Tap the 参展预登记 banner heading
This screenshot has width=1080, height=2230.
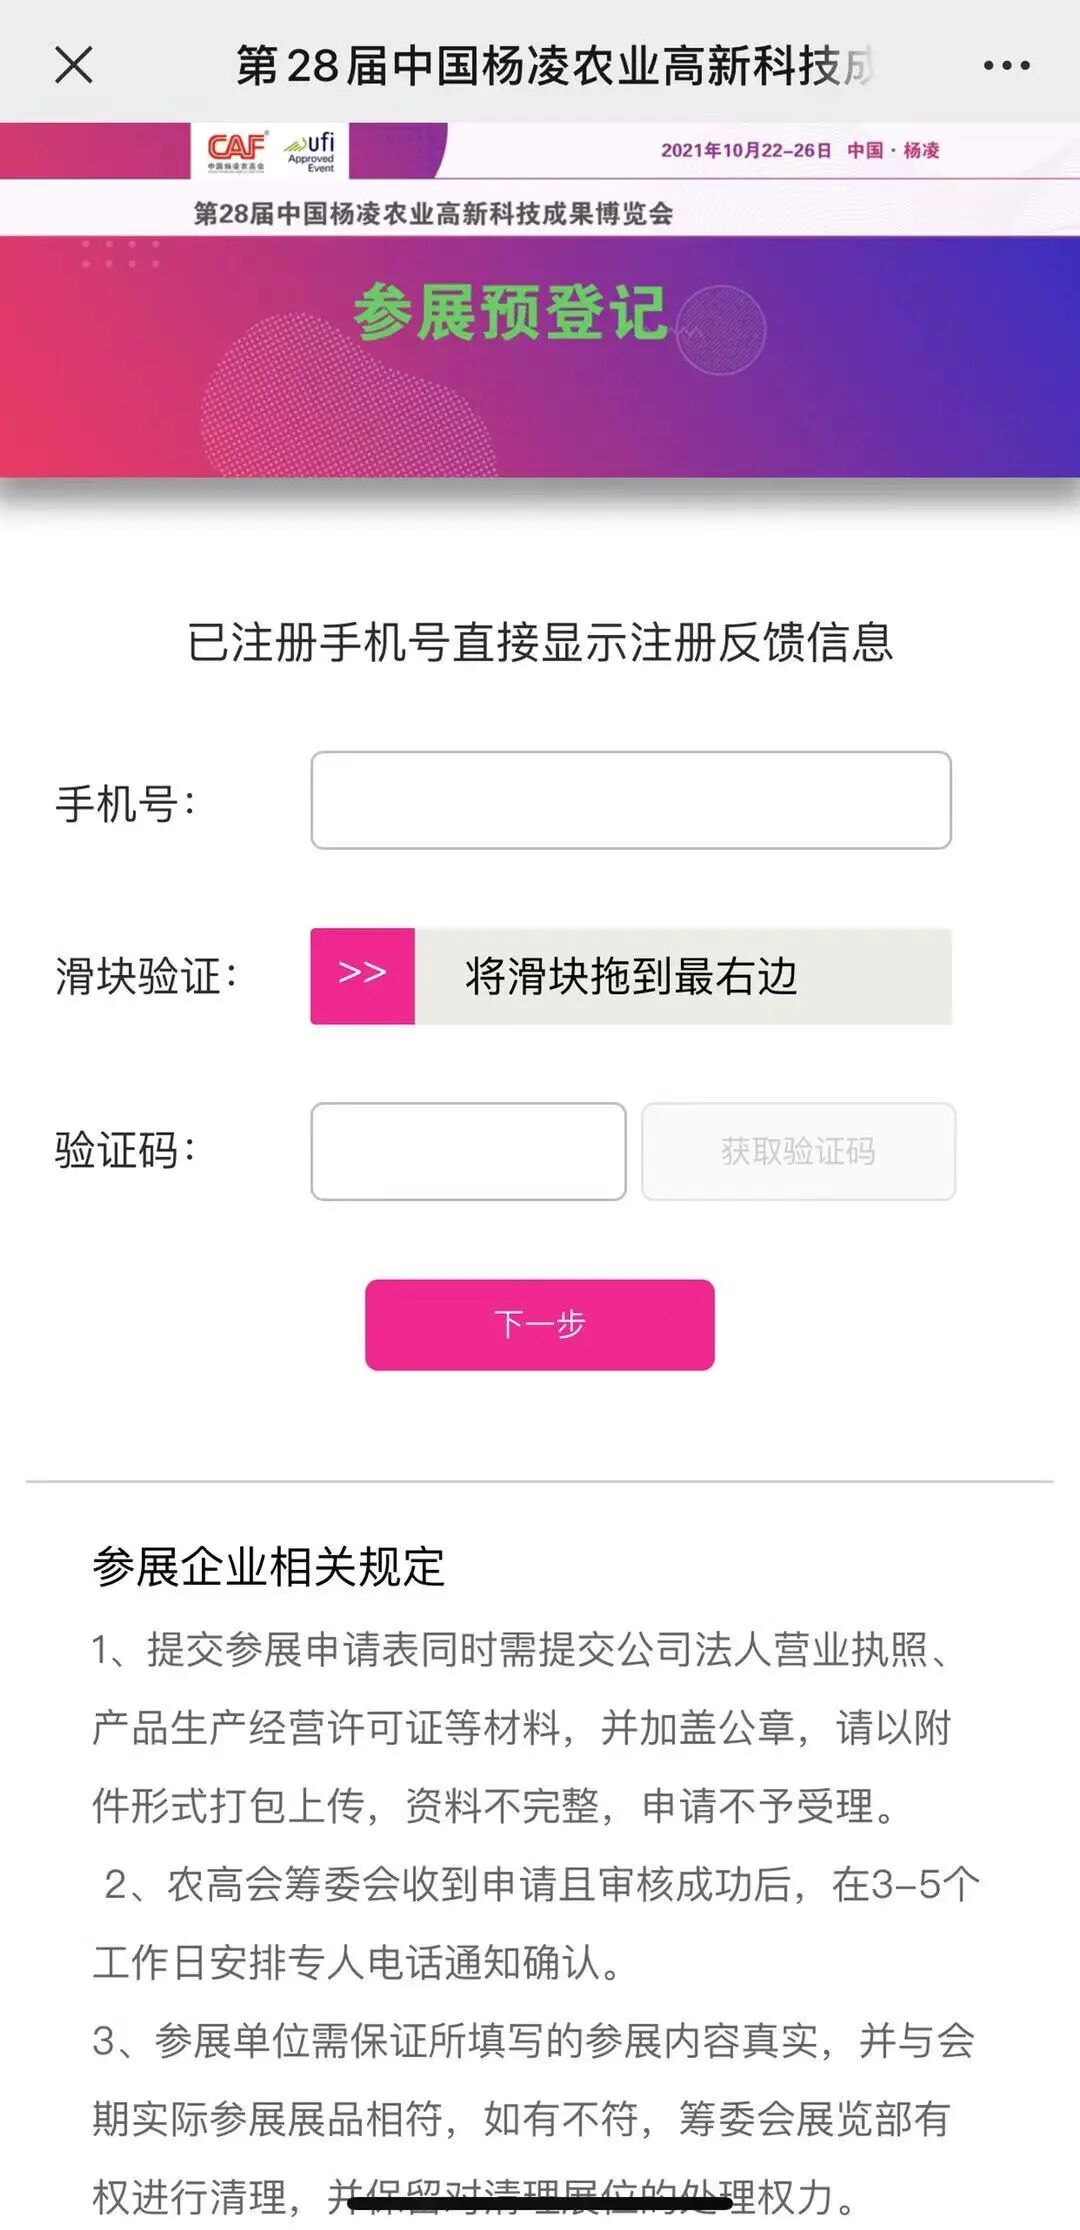pyautogui.click(x=510, y=312)
